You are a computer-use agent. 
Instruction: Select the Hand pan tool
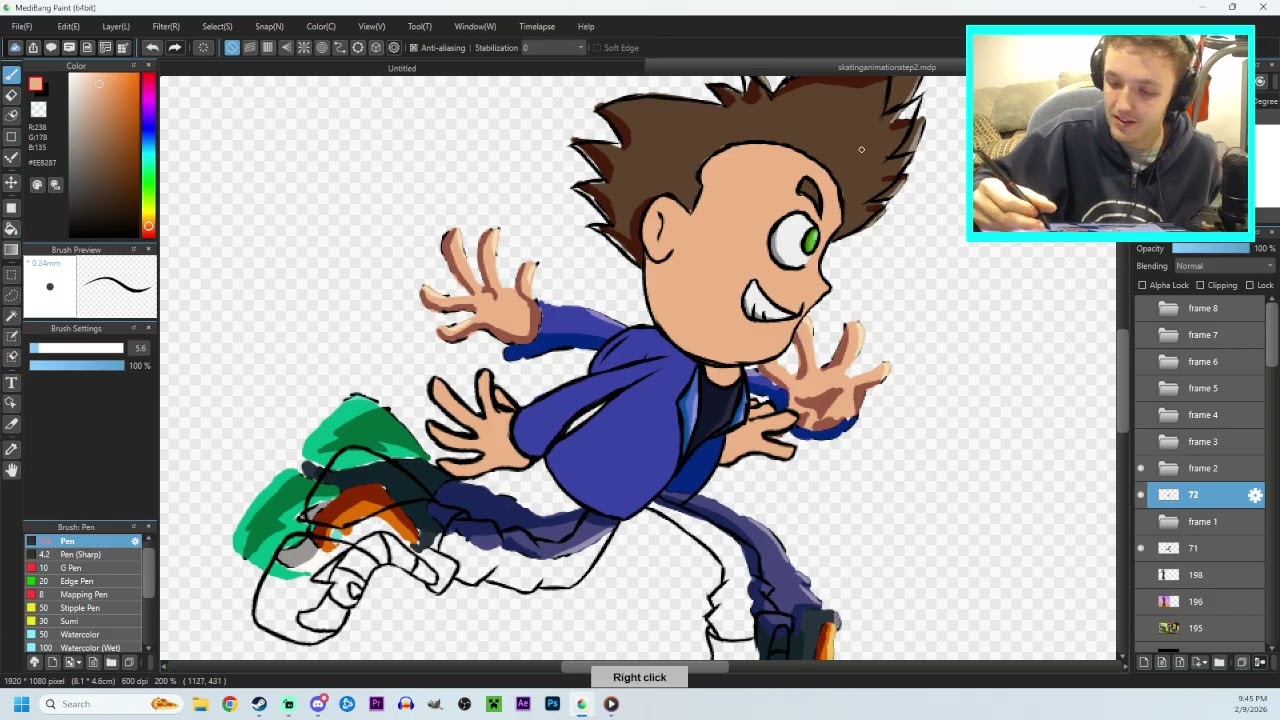click(x=12, y=470)
